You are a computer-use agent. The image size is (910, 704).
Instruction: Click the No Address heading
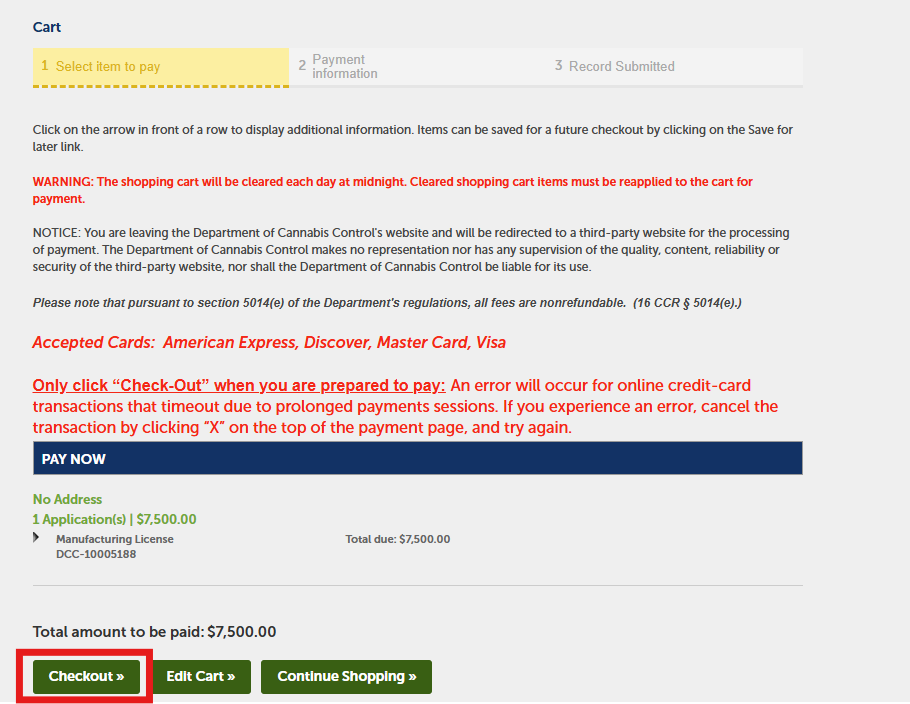point(67,499)
